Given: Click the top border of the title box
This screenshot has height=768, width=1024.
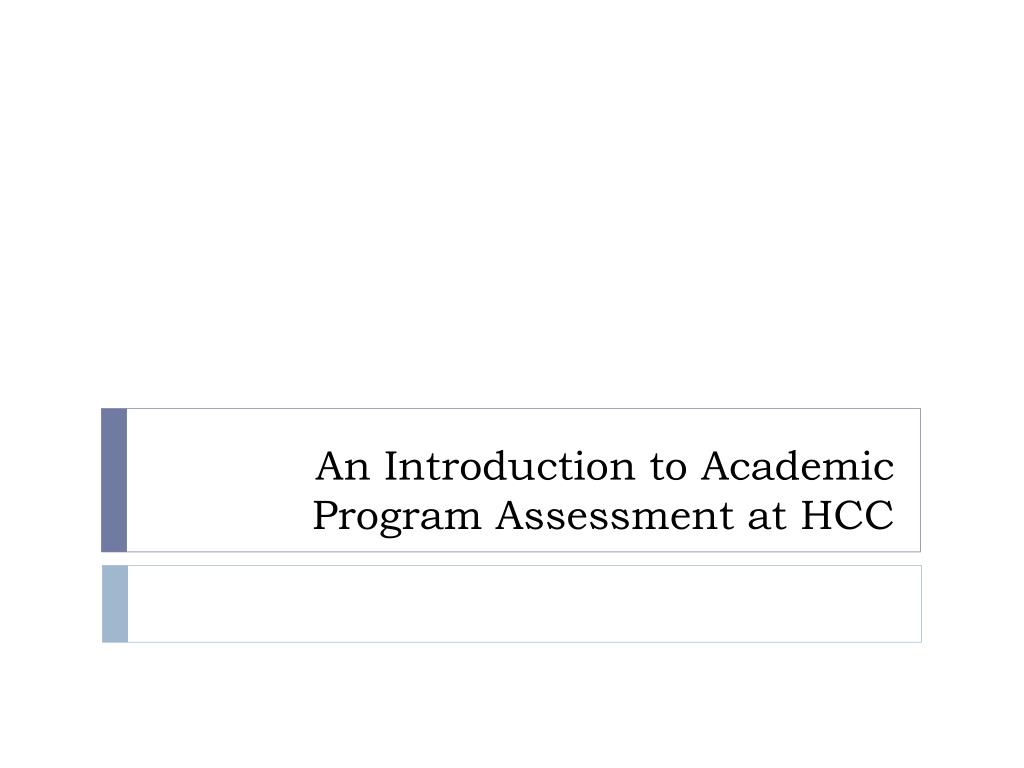Looking at the screenshot, I should pos(524,409).
